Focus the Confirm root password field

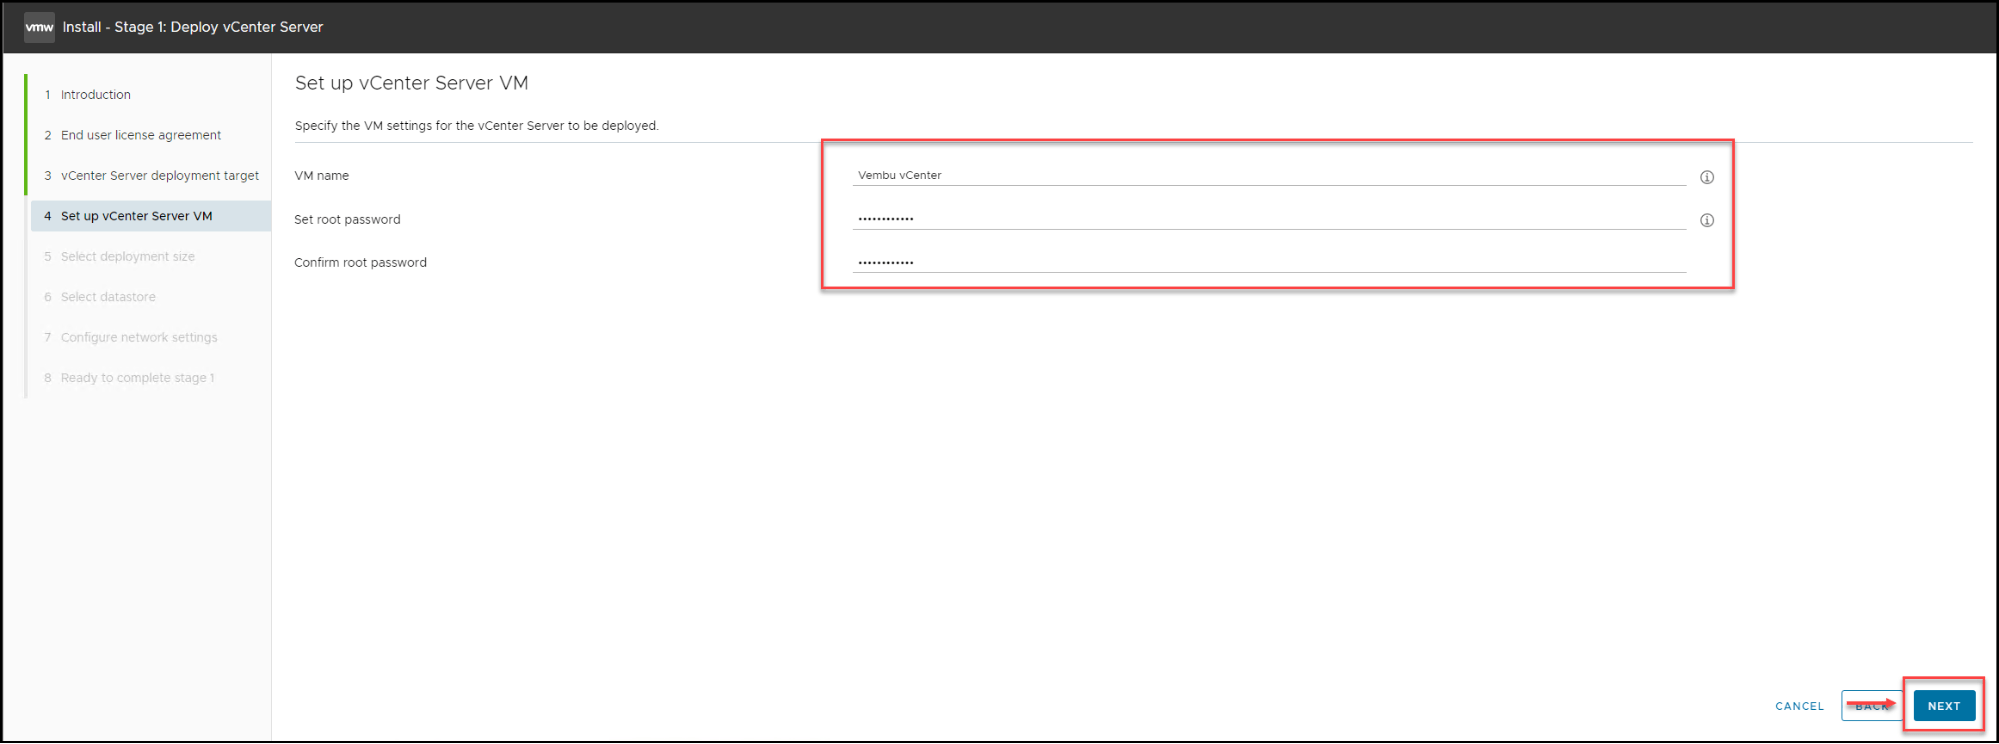pyautogui.click(x=1269, y=262)
